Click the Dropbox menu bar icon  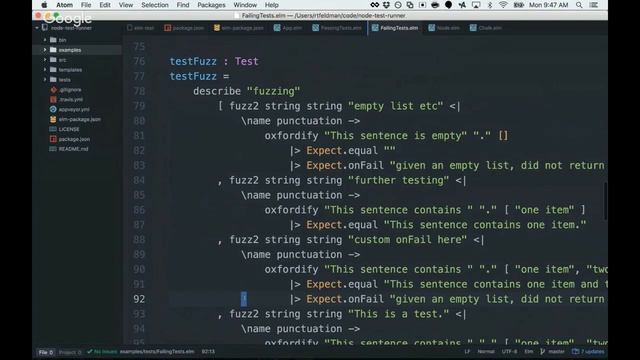[386, 5]
